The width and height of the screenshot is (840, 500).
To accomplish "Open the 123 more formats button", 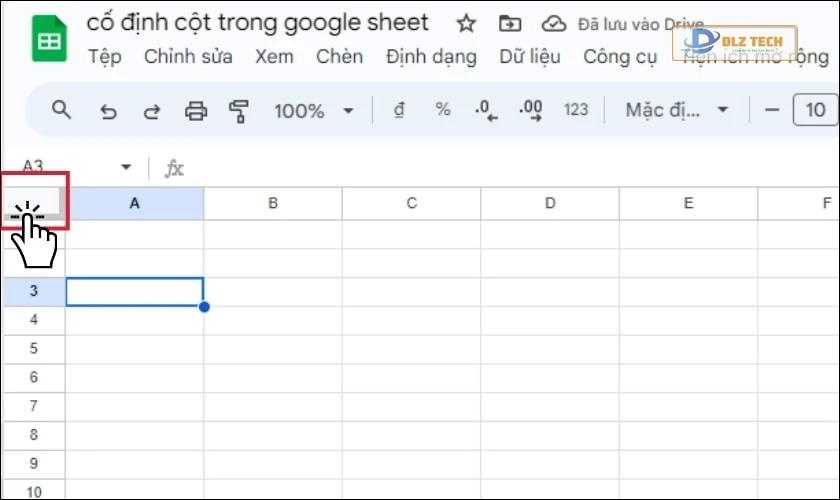I will point(576,110).
